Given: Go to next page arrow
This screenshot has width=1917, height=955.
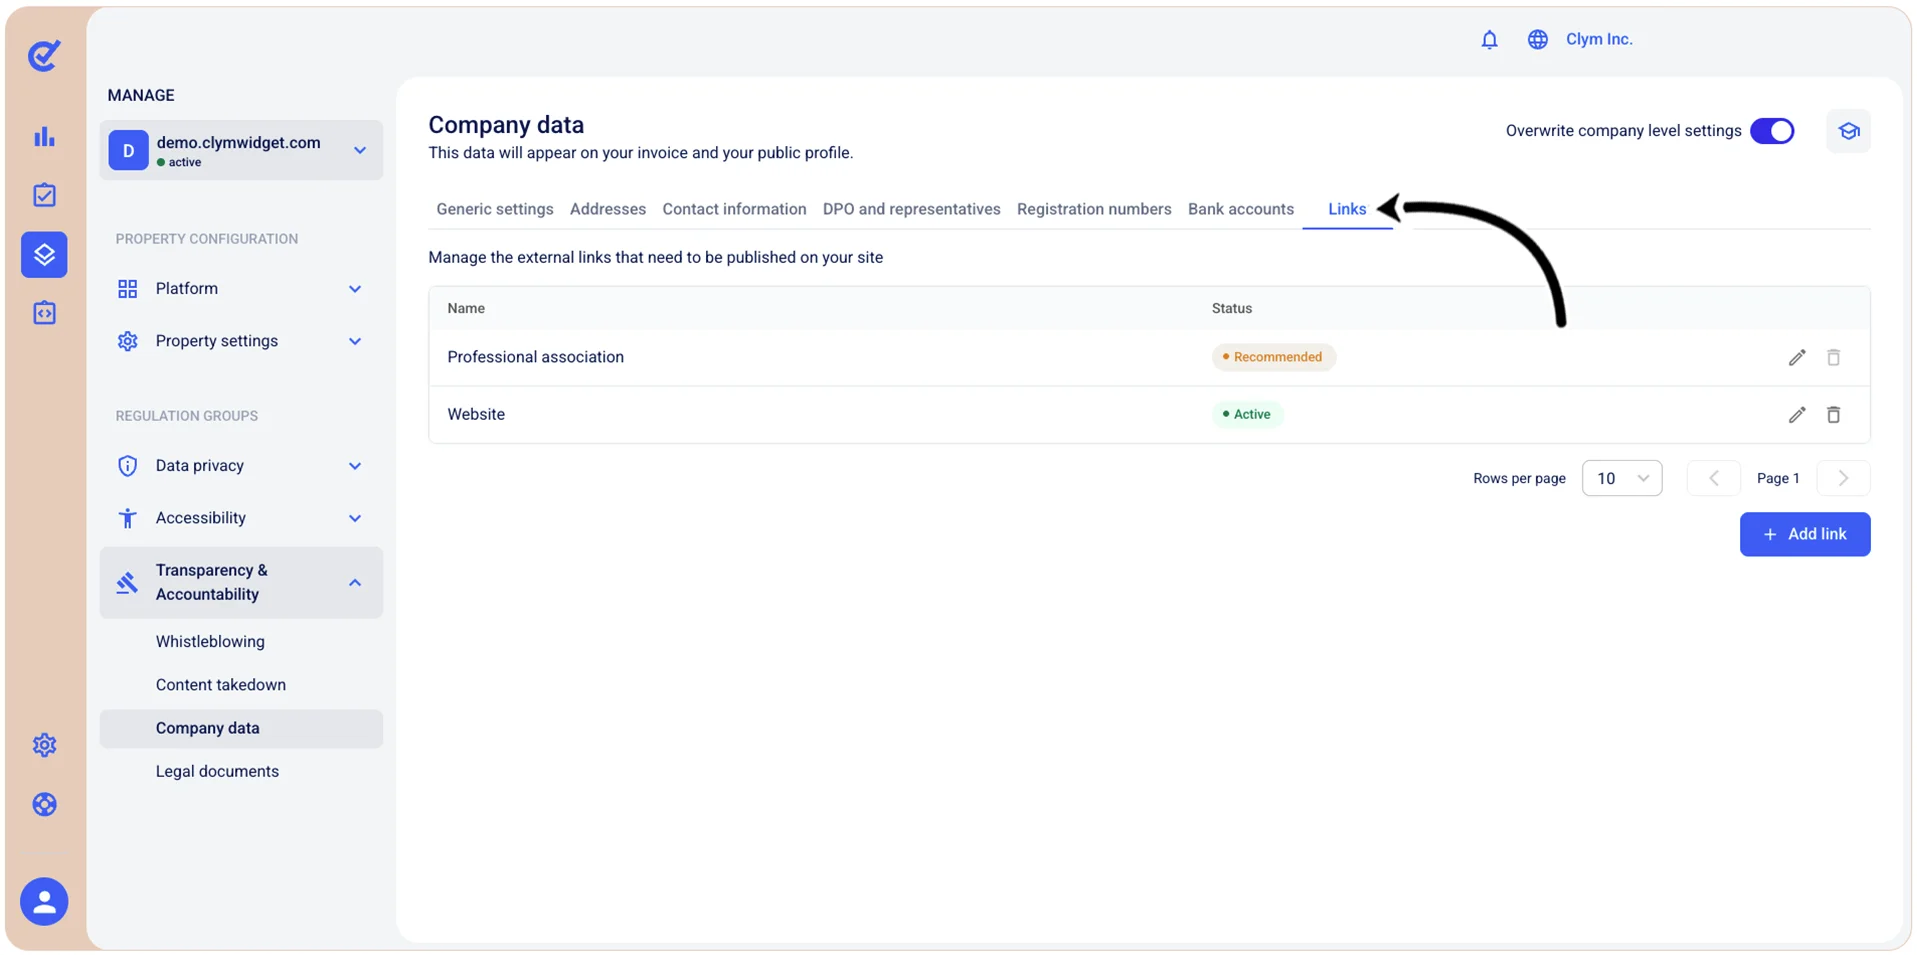Looking at the screenshot, I should [x=1843, y=478].
